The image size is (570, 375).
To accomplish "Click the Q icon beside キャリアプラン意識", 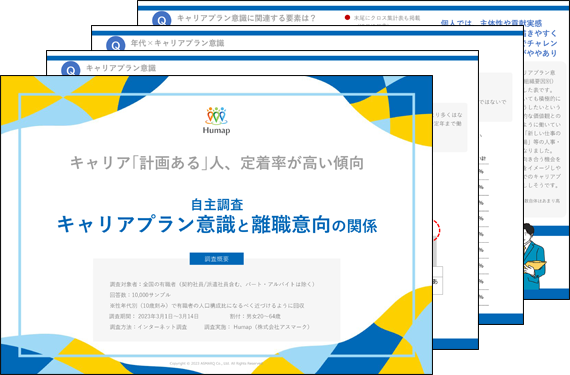I will coord(71,69).
